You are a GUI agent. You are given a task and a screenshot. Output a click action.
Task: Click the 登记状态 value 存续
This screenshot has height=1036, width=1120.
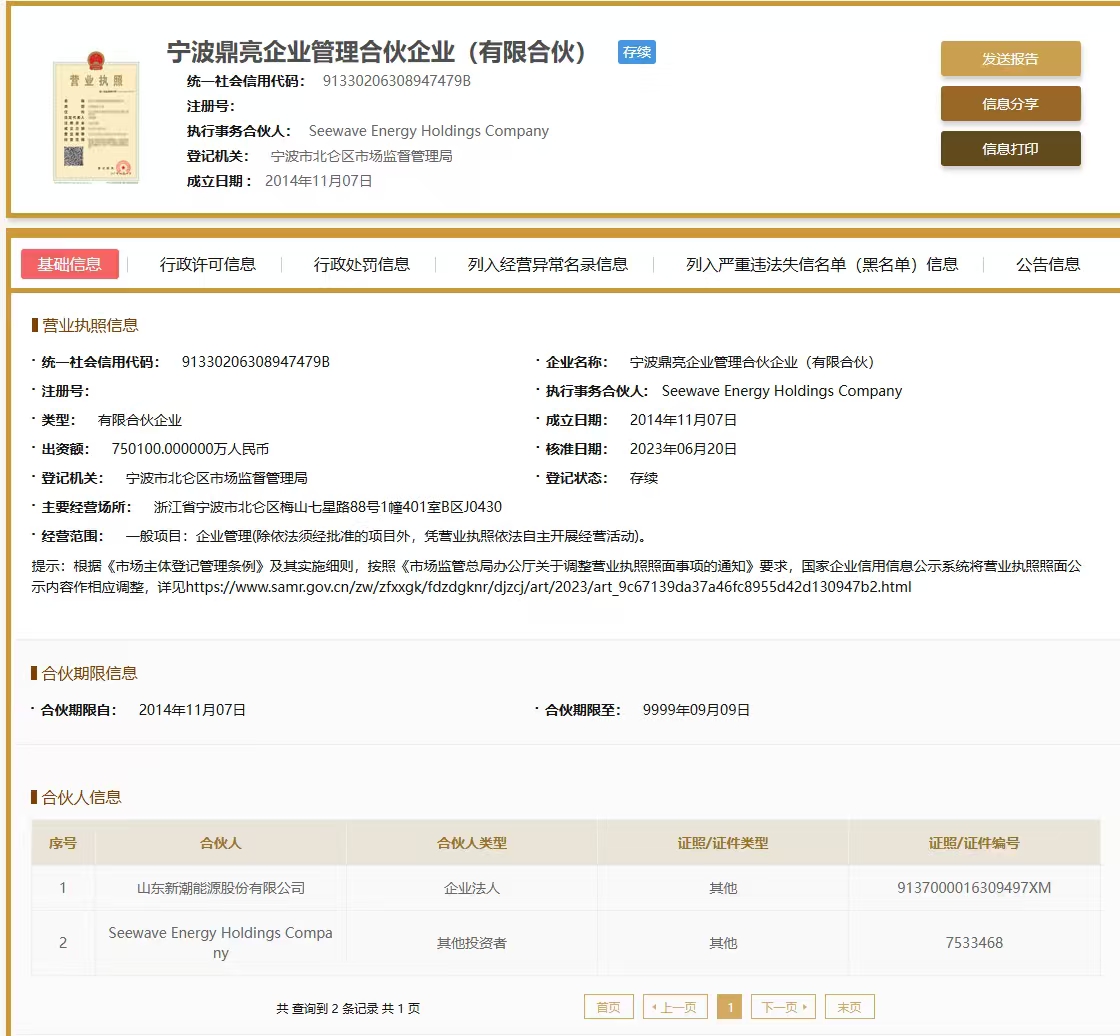644,478
